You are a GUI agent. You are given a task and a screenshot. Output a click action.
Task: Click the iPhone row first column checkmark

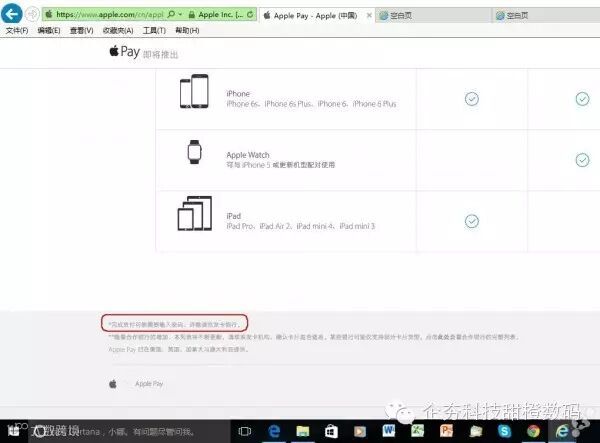[x=471, y=99]
